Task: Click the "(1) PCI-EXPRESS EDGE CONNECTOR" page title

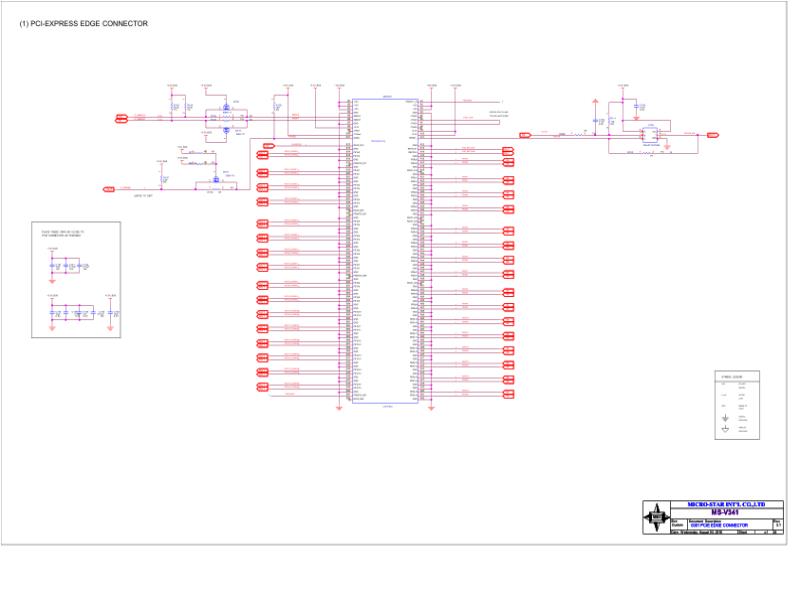Action: 84,23
